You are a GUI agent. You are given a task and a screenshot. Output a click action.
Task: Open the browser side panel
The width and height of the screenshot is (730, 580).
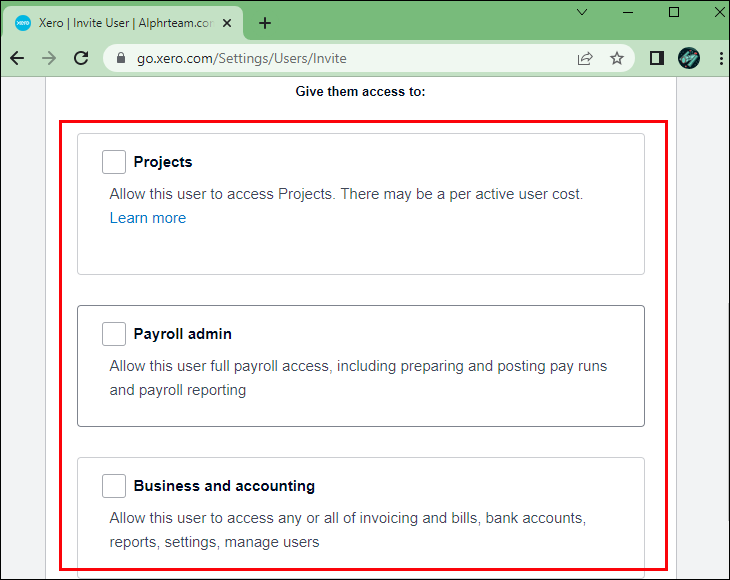click(657, 58)
